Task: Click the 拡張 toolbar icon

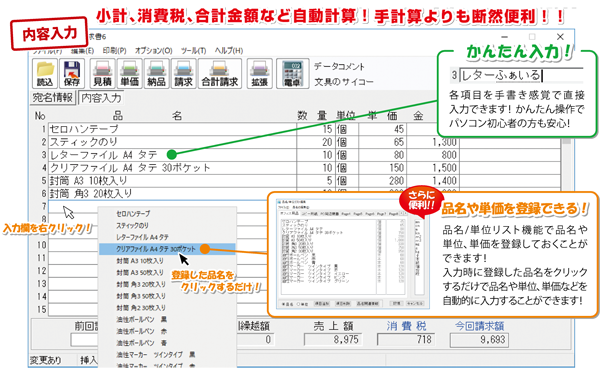Action: [259, 73]
